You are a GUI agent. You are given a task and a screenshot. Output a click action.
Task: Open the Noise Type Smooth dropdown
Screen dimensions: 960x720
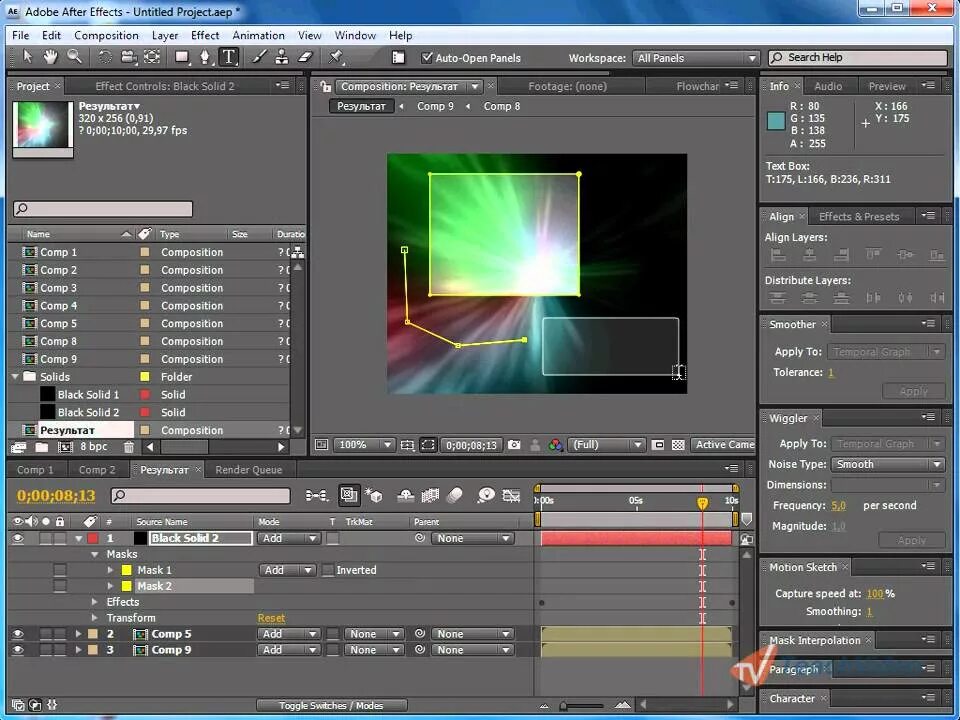point(887,464)
